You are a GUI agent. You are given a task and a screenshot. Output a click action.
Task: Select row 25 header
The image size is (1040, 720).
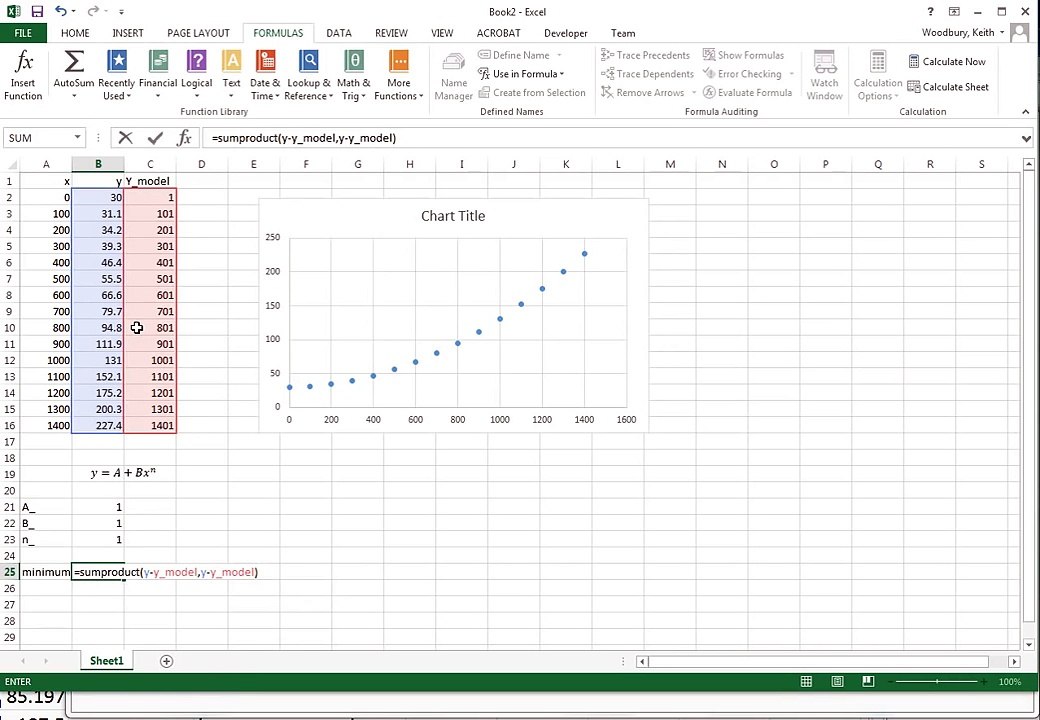(x=10, y=572)
